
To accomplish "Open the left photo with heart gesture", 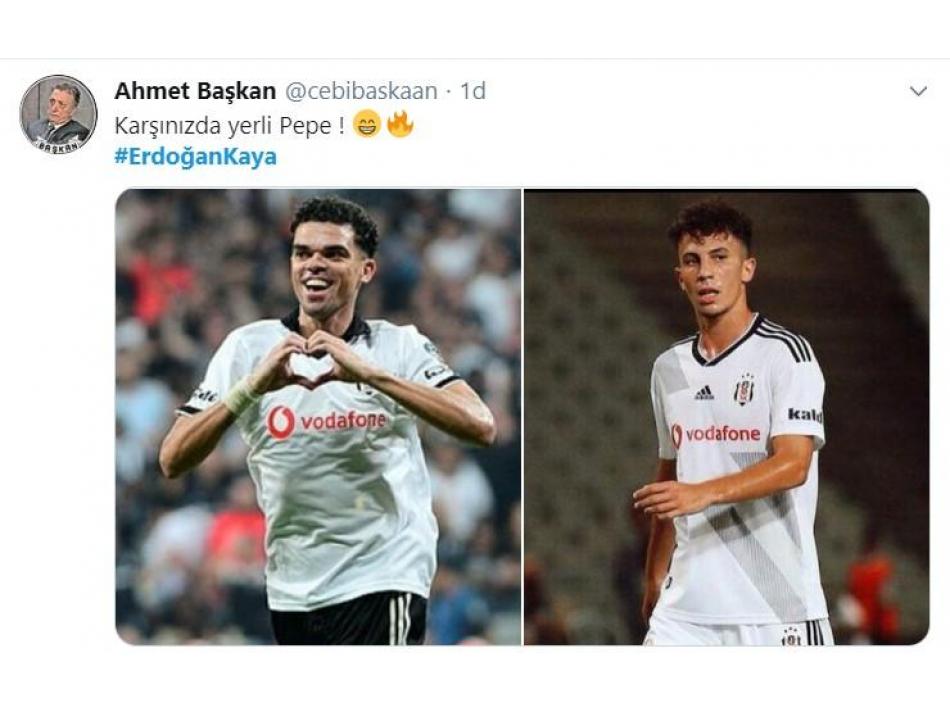I will (x=317, y=416).
